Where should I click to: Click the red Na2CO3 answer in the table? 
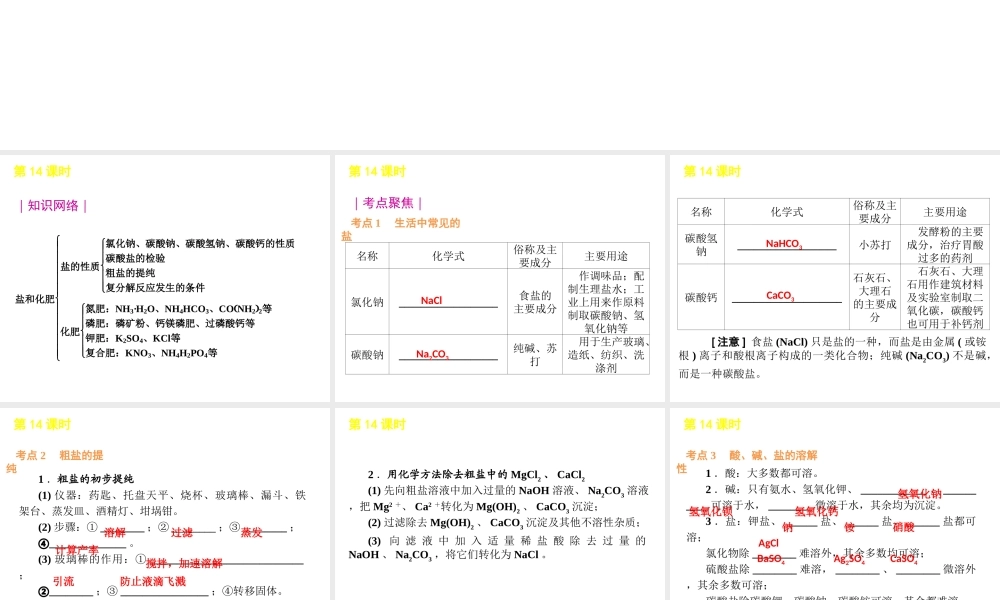click(432, 354)
